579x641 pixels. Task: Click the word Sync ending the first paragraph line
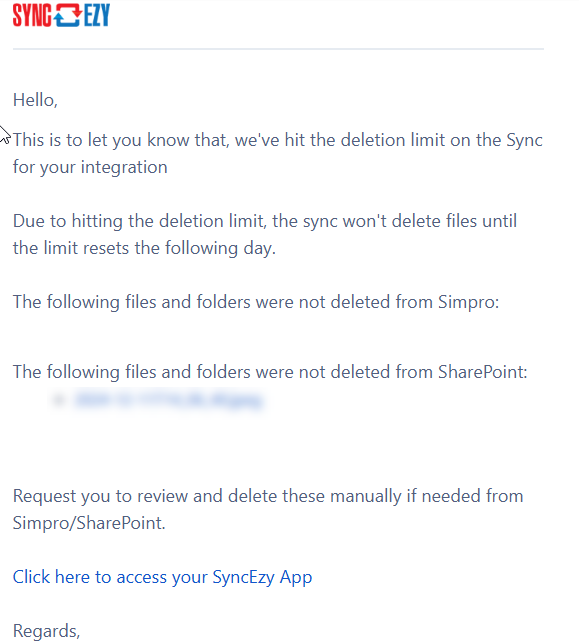click(525, 140)
